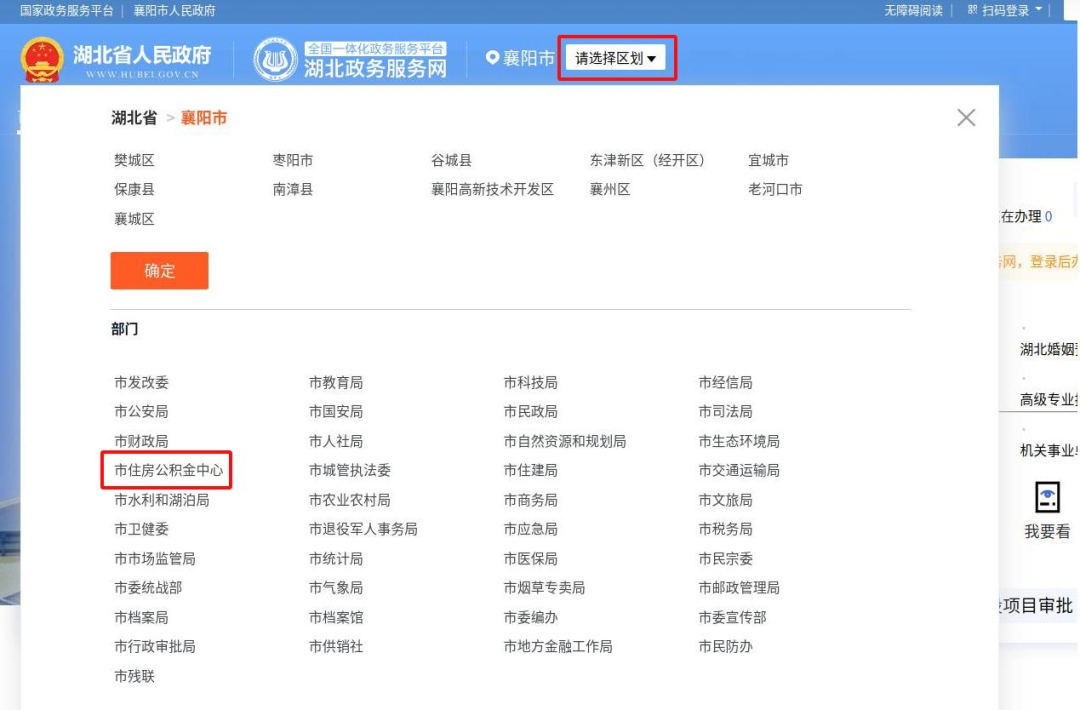Choose 东津新区（经开区）
Screen dimensions: 1080x710
click(x=647, y=160)
